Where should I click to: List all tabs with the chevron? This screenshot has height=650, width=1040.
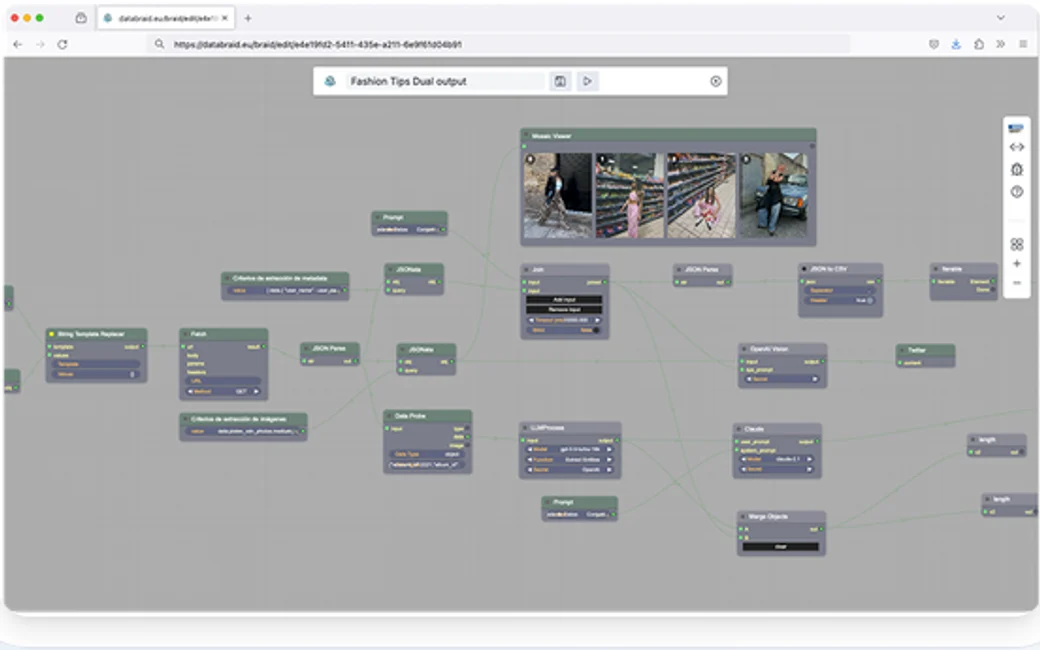click(1001, 18)
